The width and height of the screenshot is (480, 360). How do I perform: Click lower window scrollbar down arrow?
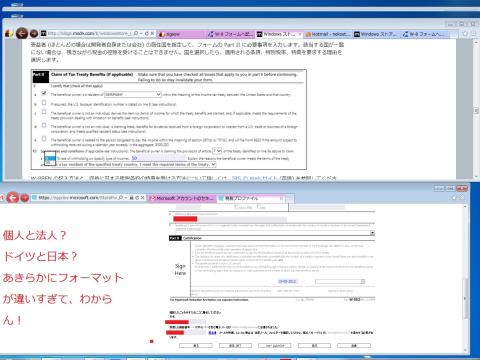[x=465, y=350]
